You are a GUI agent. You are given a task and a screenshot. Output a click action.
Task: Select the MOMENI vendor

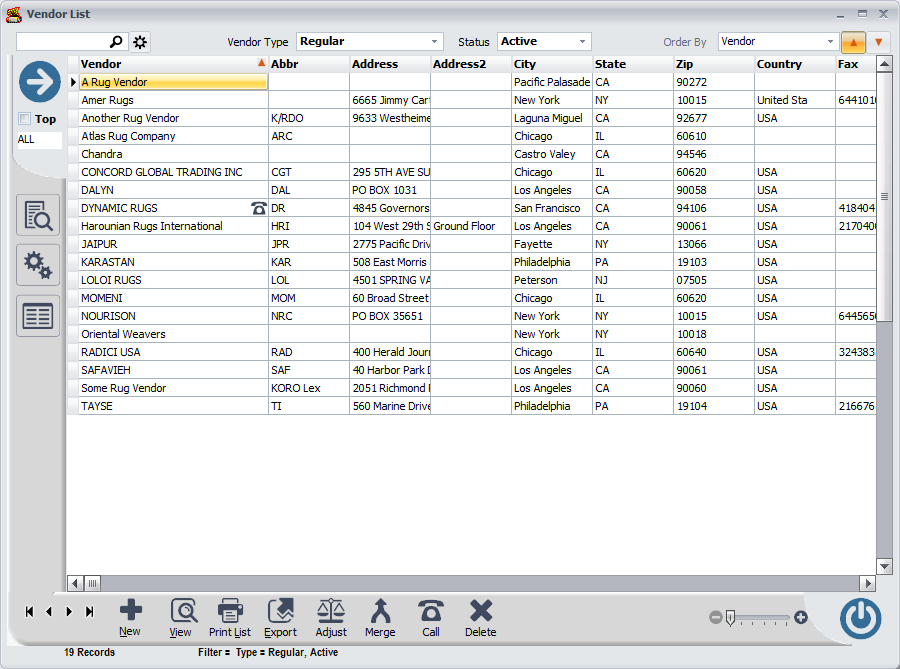pyautogui.click(x=173, y=298)
